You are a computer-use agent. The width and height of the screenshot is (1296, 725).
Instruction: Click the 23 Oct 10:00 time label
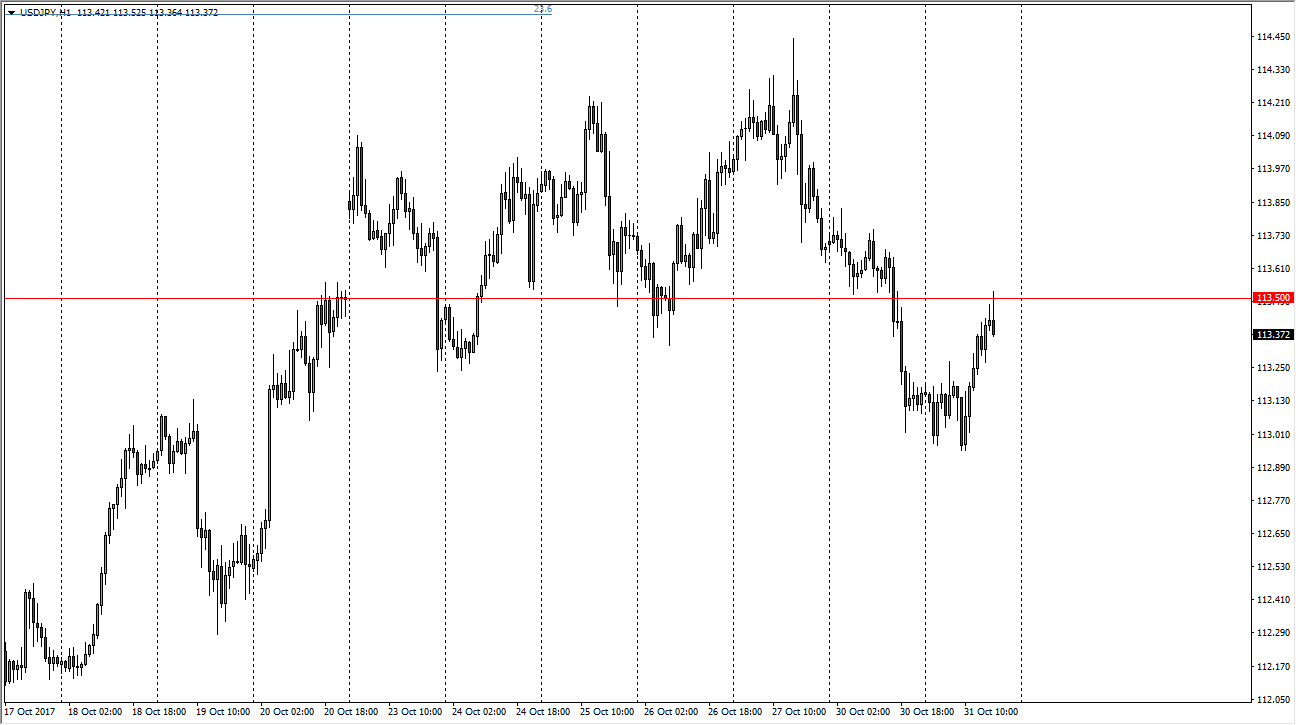pos(417,712)
